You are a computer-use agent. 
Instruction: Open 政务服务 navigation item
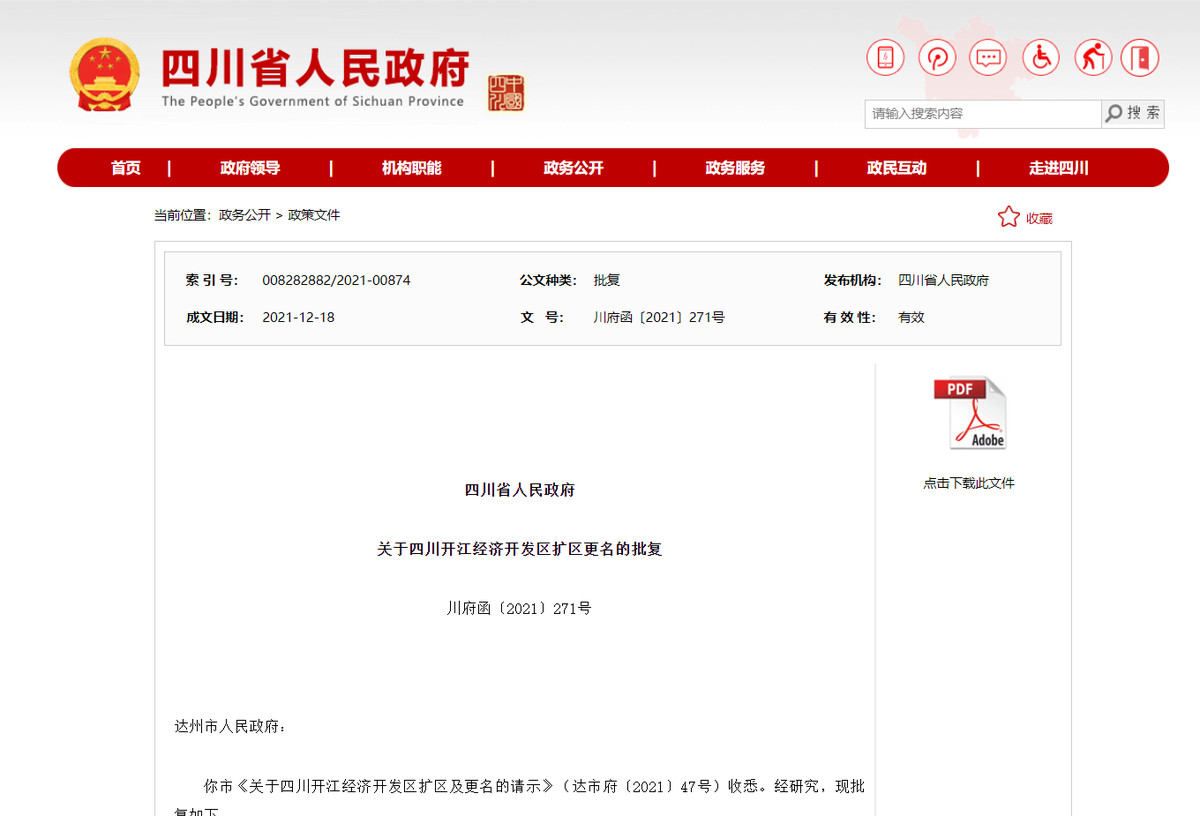click(735, 168)
